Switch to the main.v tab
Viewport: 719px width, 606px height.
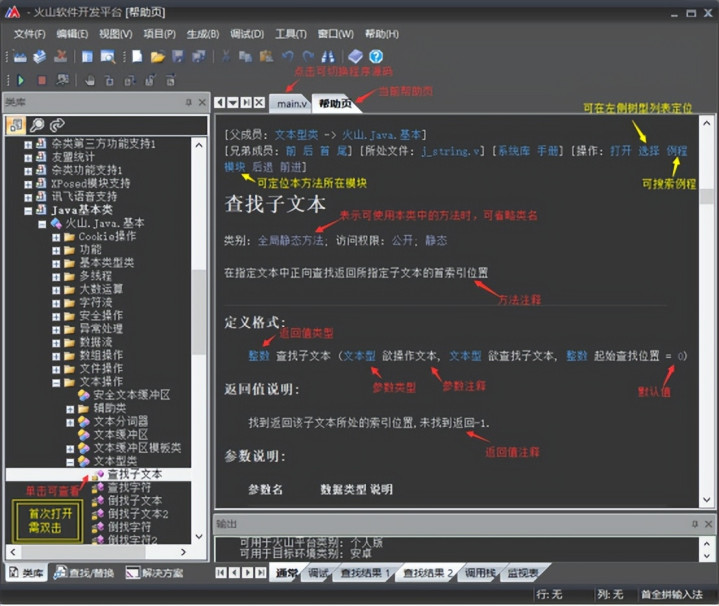292,103
